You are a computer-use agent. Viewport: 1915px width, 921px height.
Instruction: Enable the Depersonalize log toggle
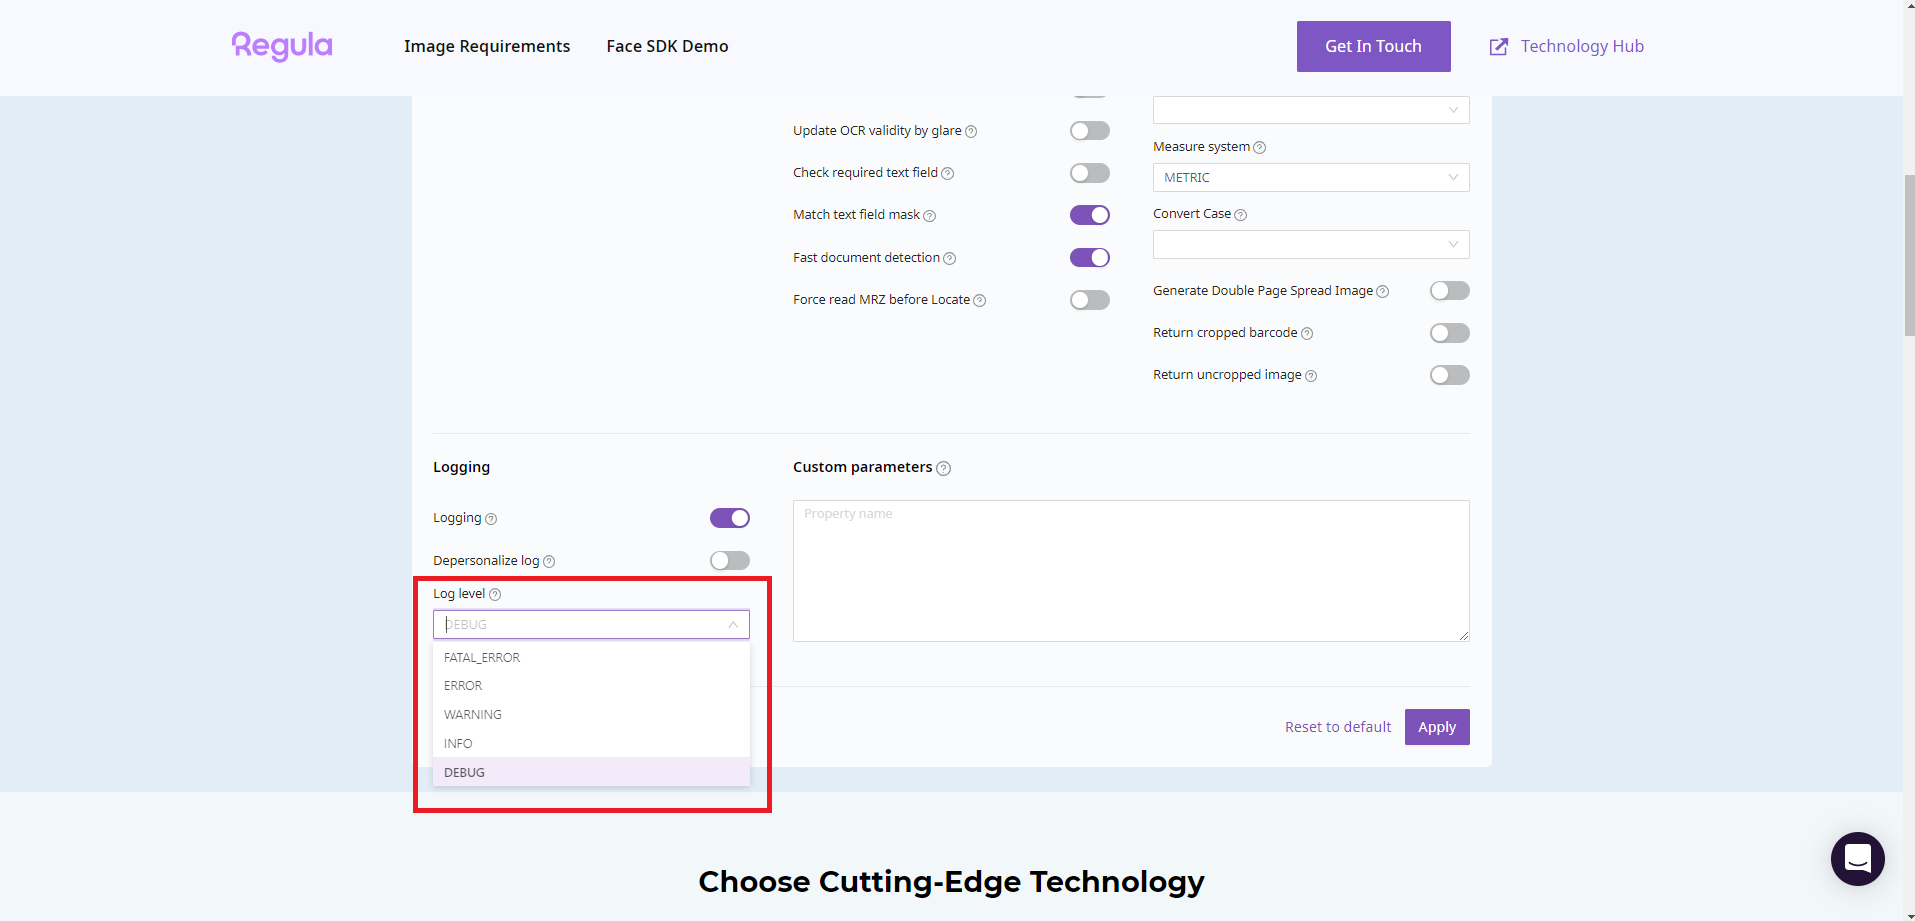pos(729,561)
